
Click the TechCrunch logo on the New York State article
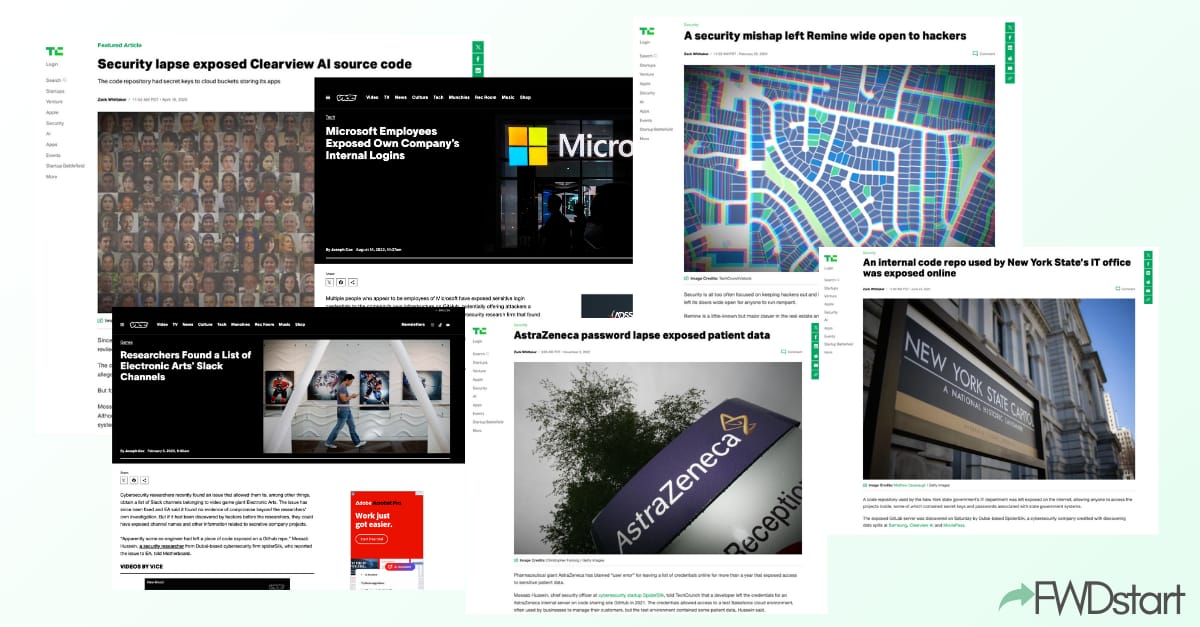pos(830,258)
